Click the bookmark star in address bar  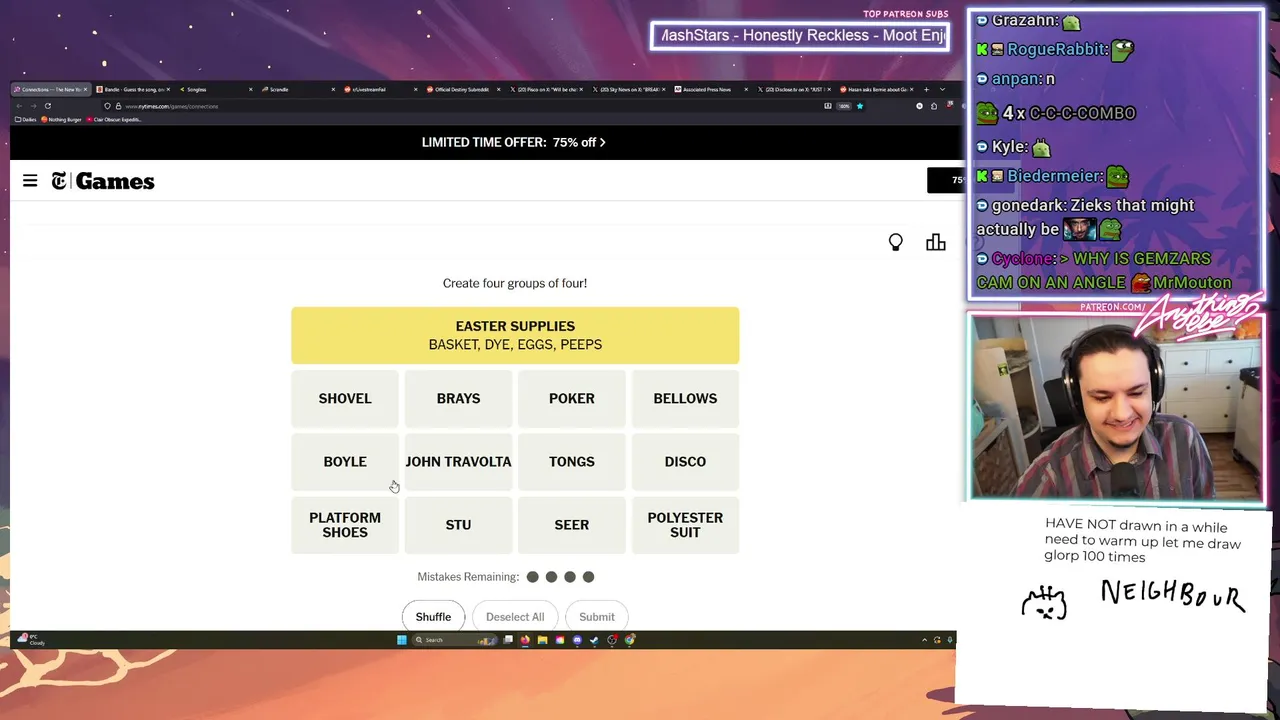pyautogui.click(x=860, y=106)
